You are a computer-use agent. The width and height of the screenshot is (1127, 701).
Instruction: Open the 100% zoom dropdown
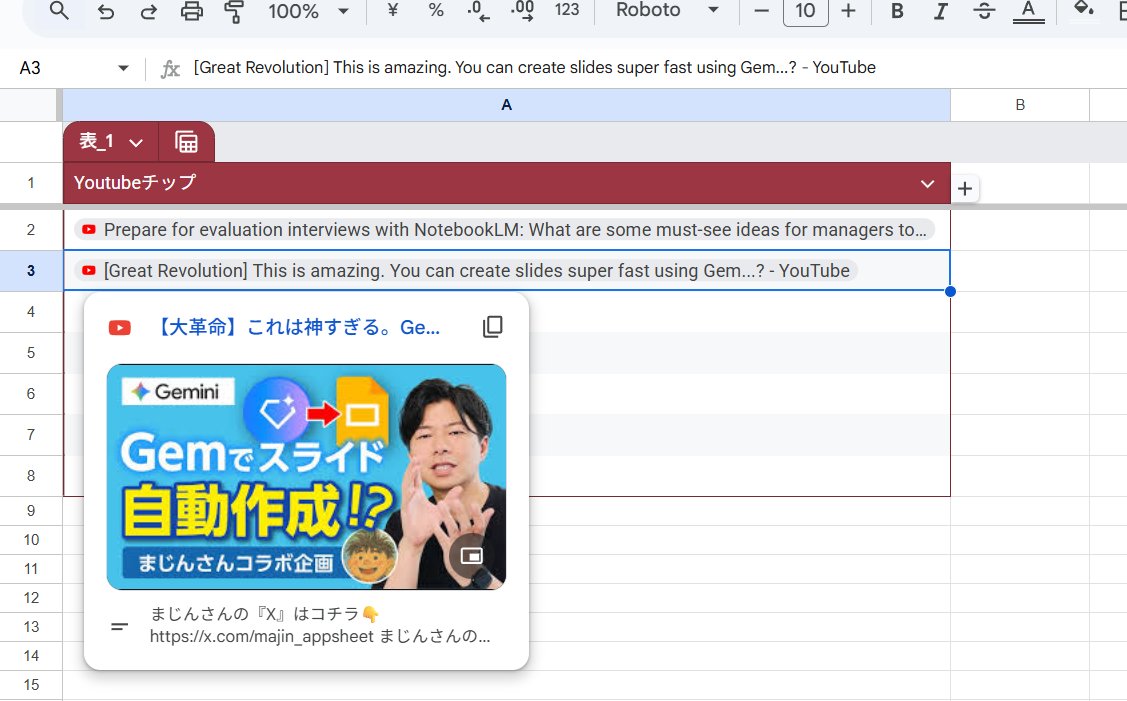pyautogui.click(x=308, y=12)
